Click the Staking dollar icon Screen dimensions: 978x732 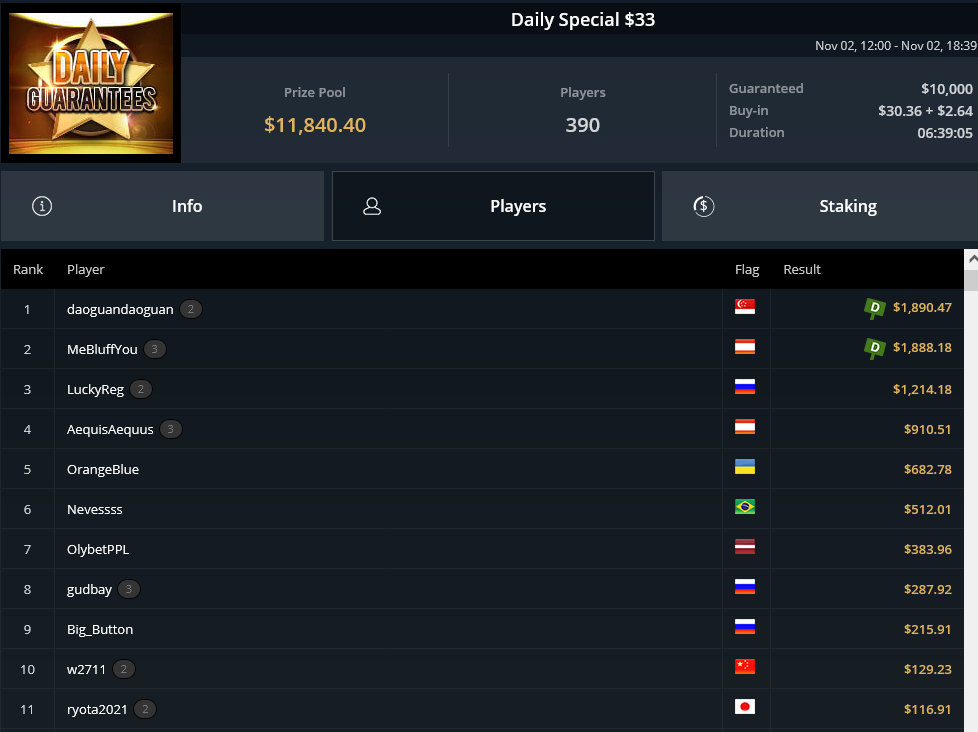pyautogui.click(x=704, y=206)
